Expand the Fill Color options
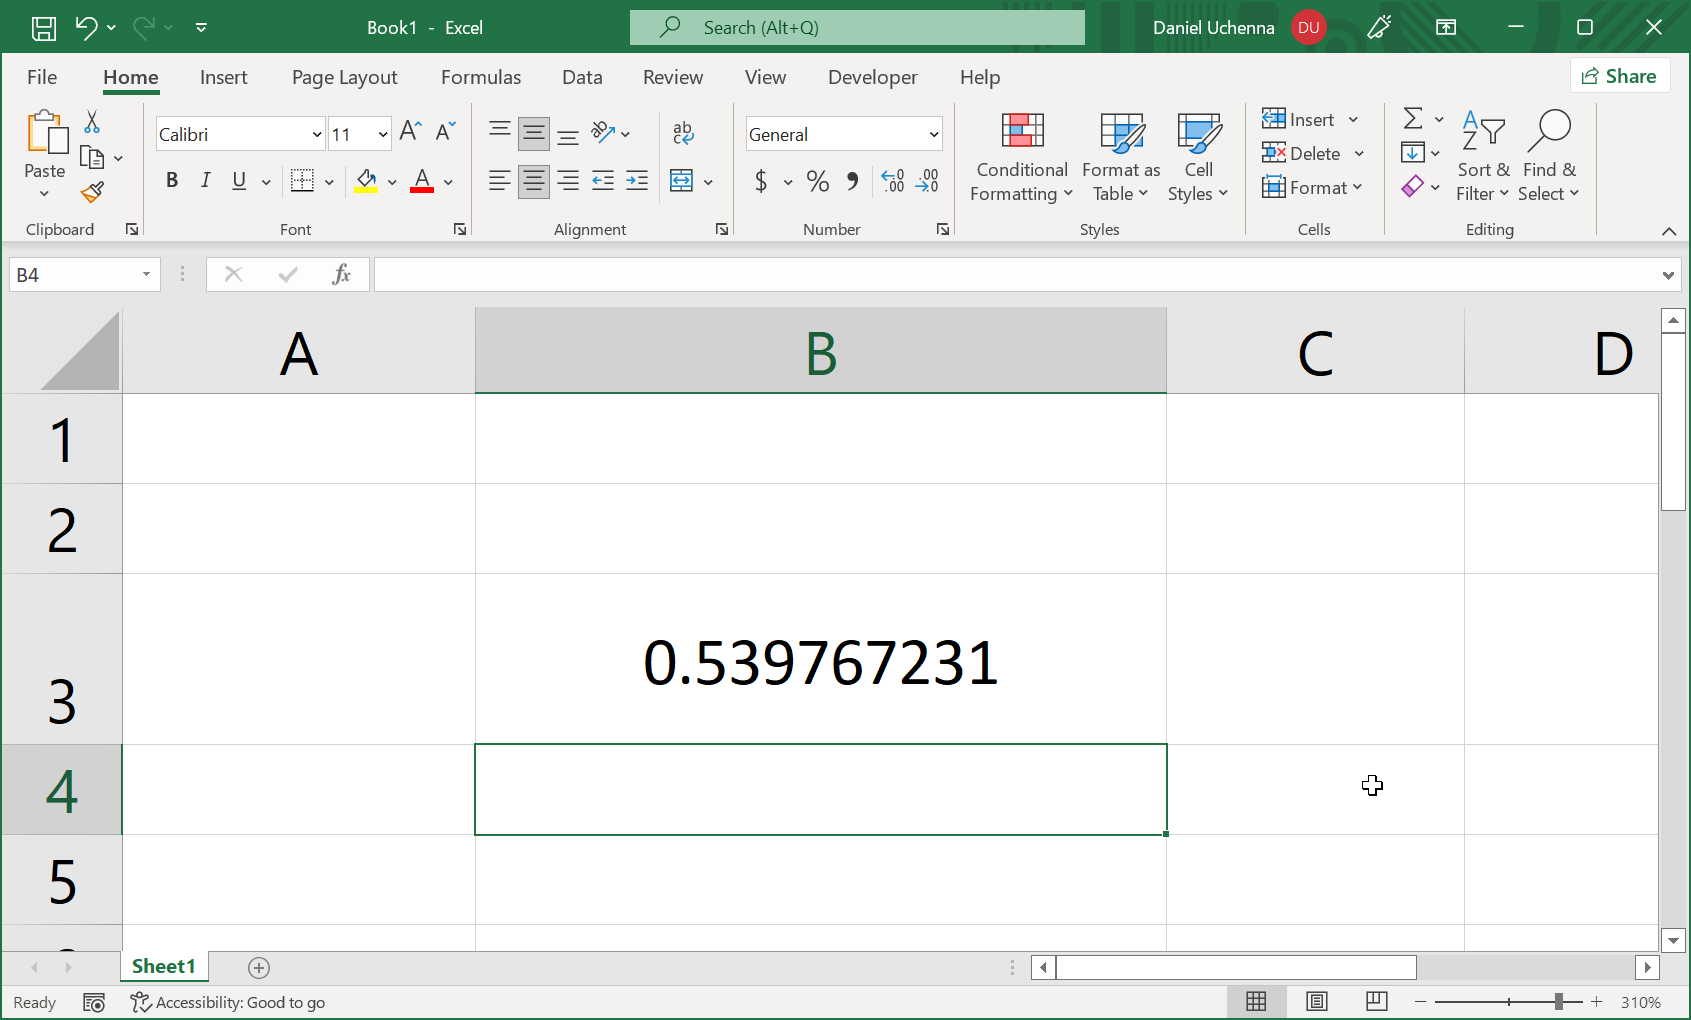Image resolution: width=1691 pixels, height=1020 pixels. point(391,181)
